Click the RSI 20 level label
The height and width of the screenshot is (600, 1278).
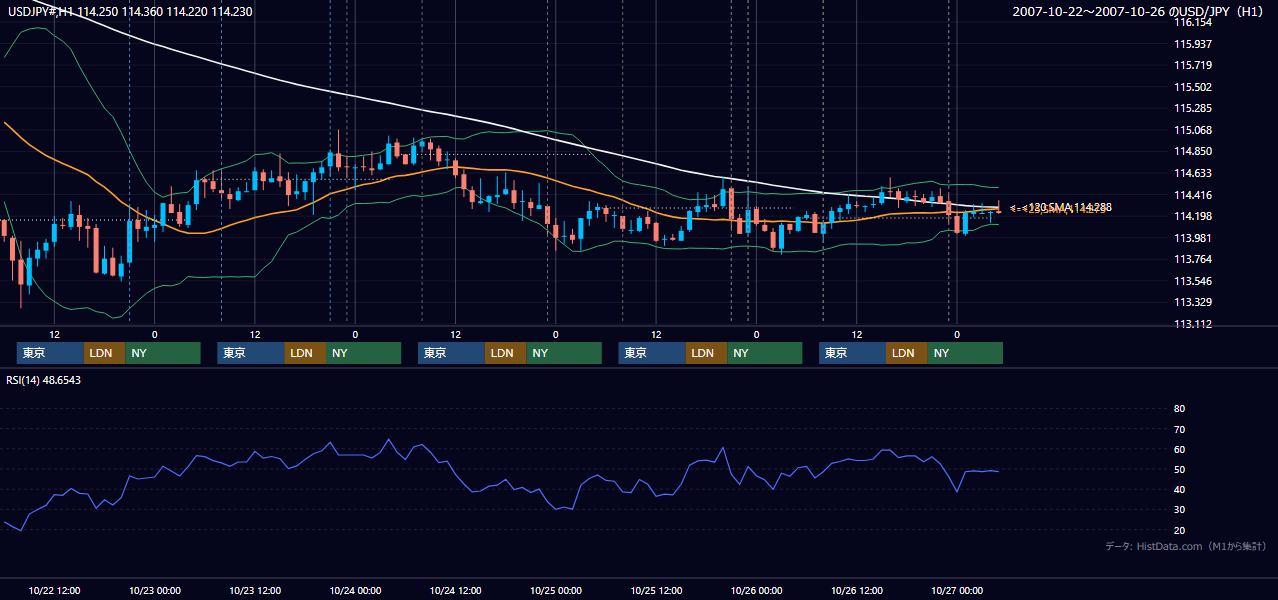[x=1179, y=530]
